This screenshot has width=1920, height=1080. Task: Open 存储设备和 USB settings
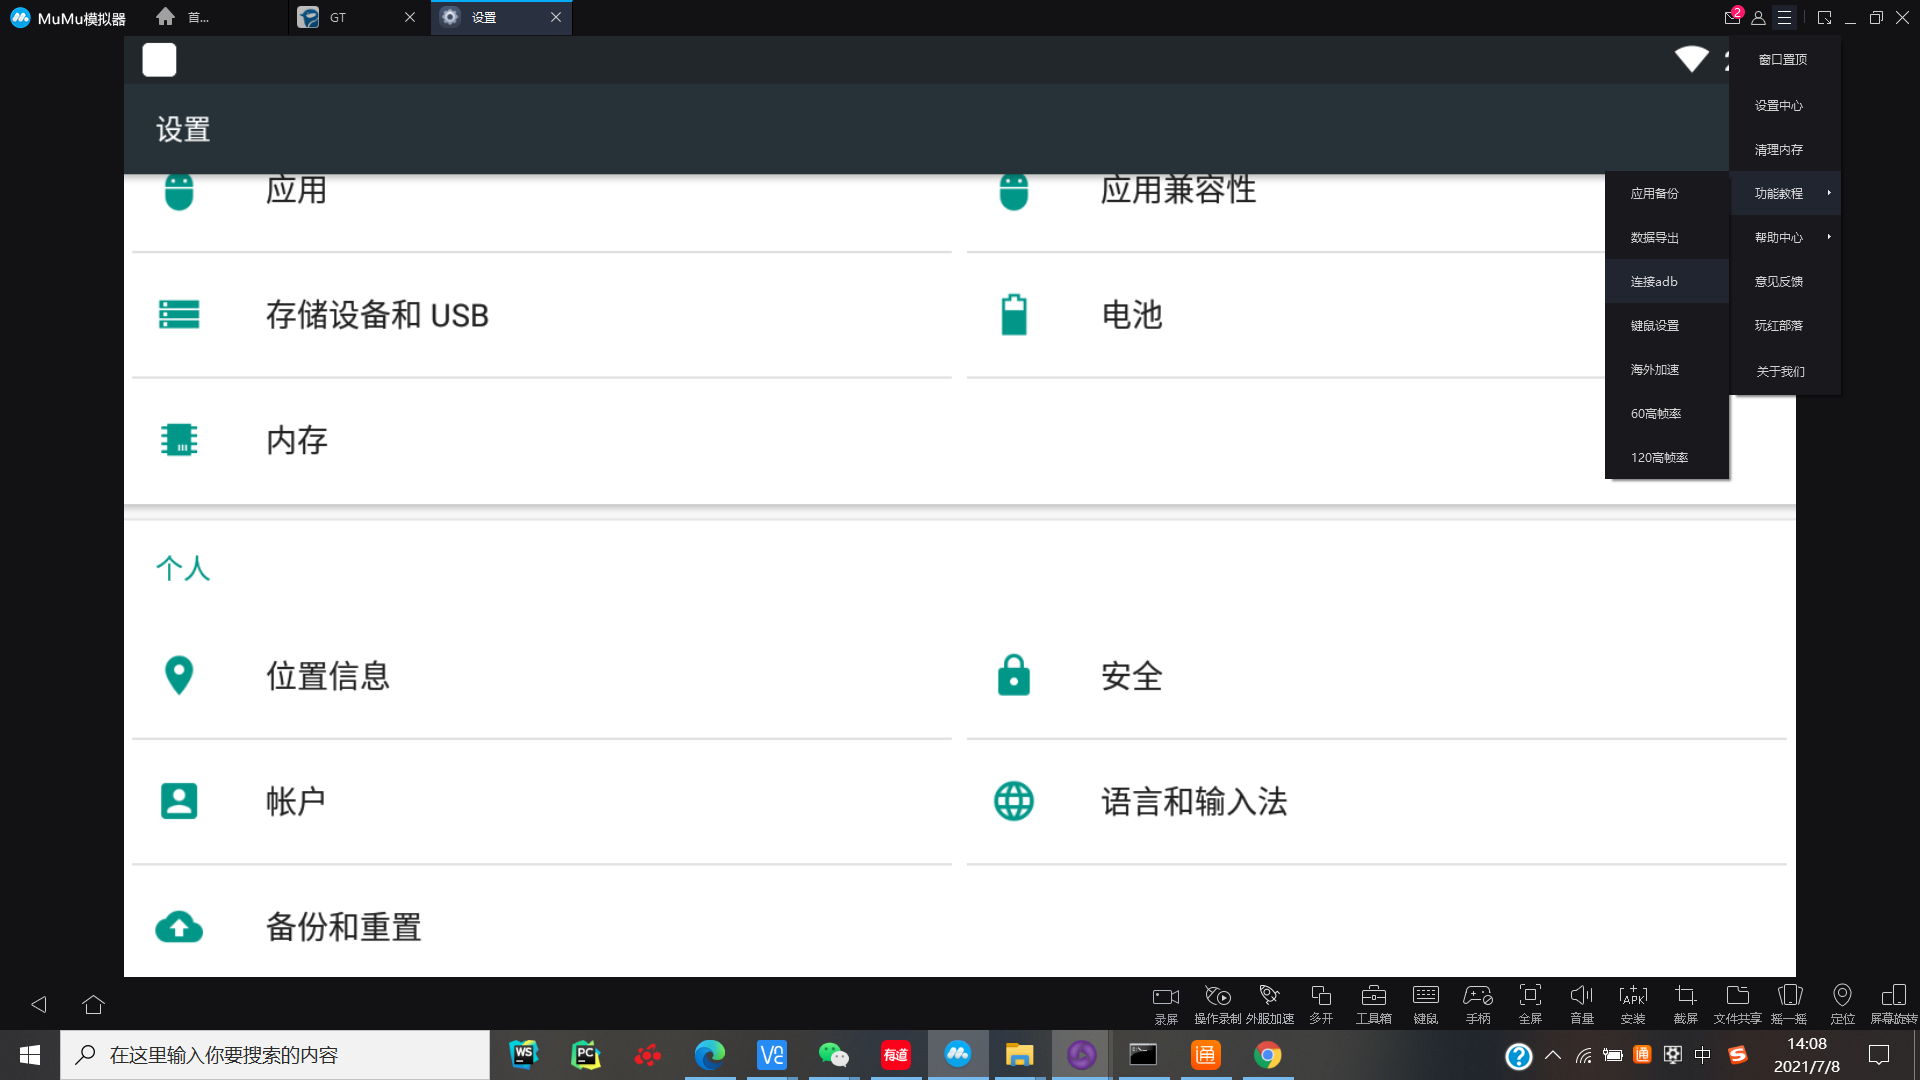click(x=376, y=315)
